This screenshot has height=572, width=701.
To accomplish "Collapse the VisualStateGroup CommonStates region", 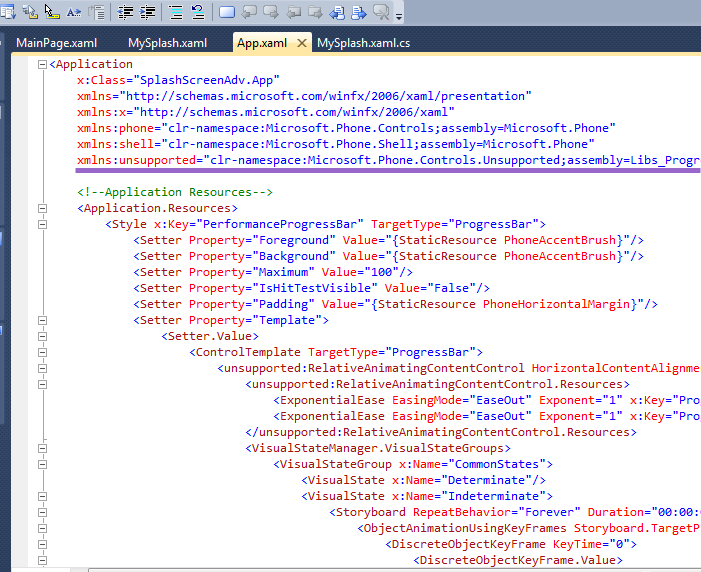I will coord(42,465).
